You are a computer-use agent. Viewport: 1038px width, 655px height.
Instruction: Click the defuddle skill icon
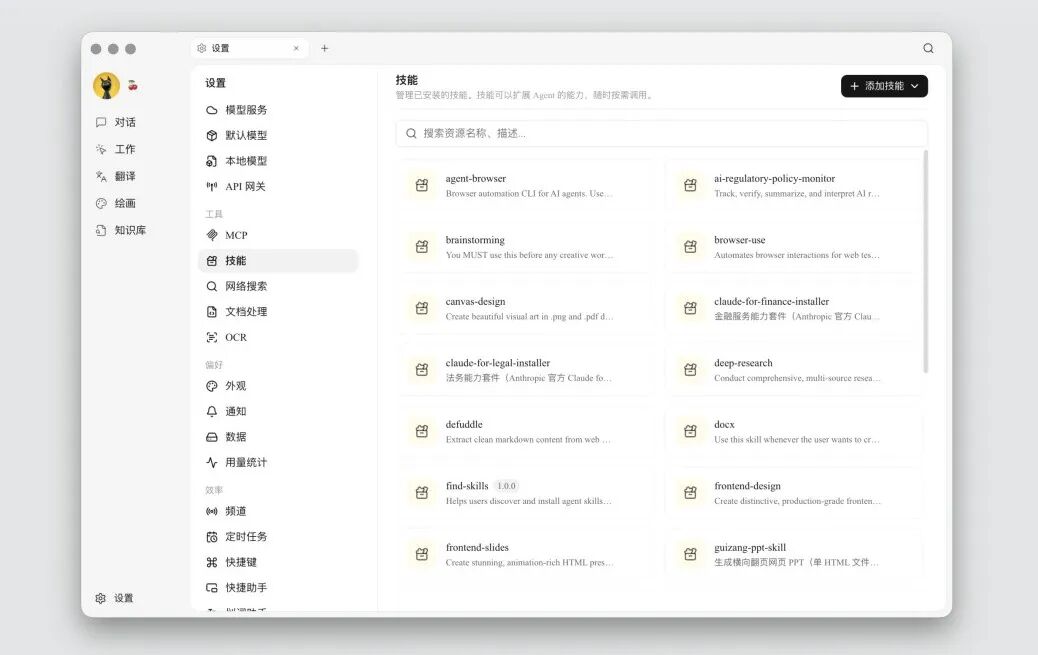(x=422, y=432)
